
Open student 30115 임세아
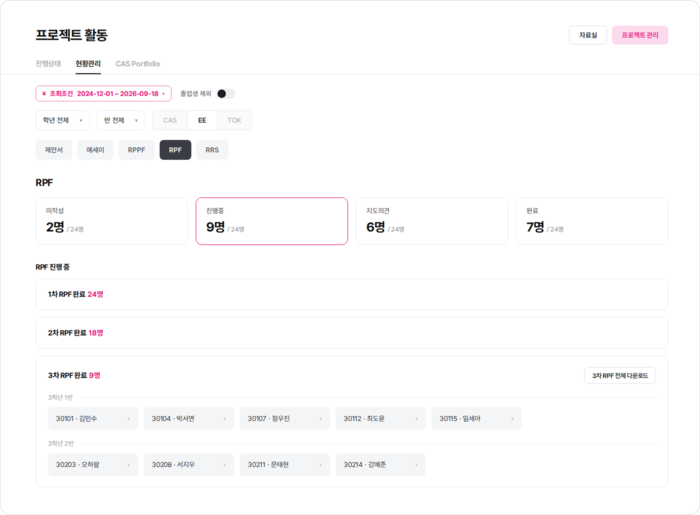pos(476,419)
